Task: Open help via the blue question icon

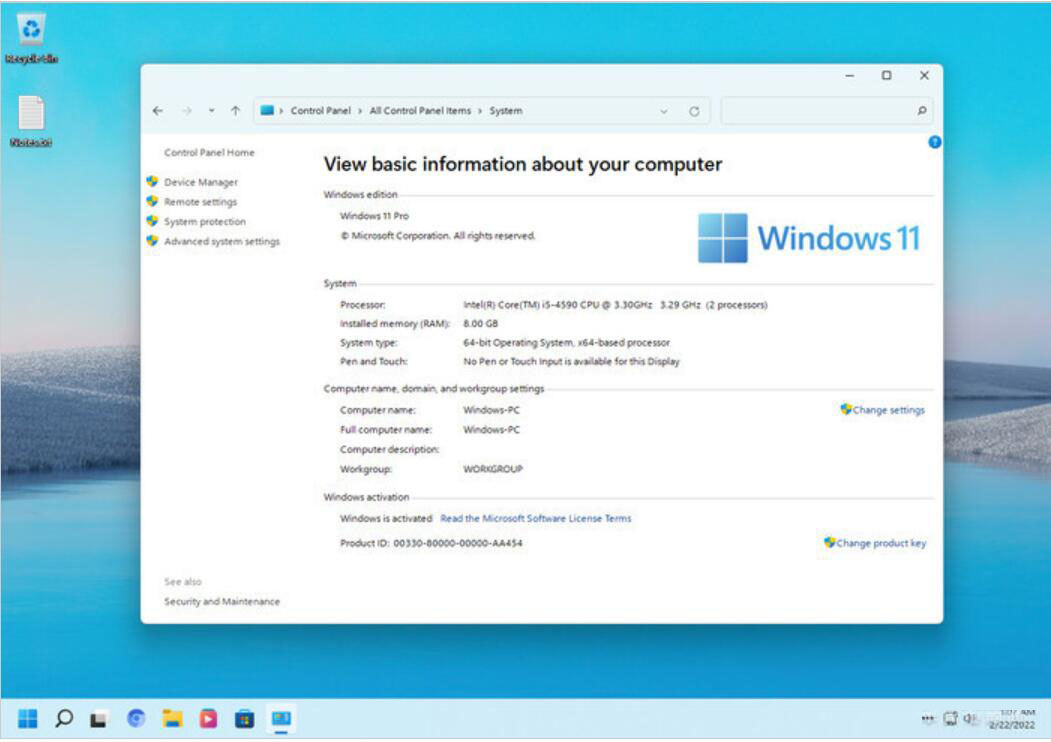Action: point(934,142)
